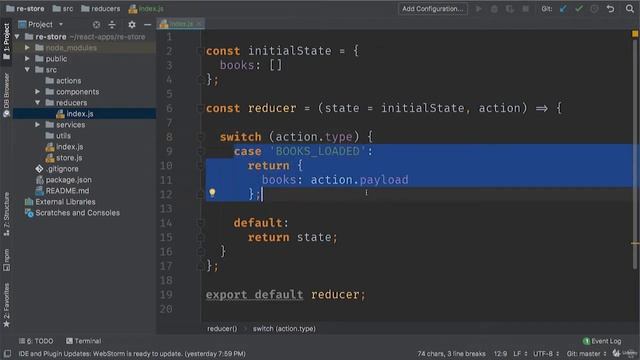Click the tool windows toggle icon at bottom-left corner
This screenshot has width=640, height=360.
point(7,353)
